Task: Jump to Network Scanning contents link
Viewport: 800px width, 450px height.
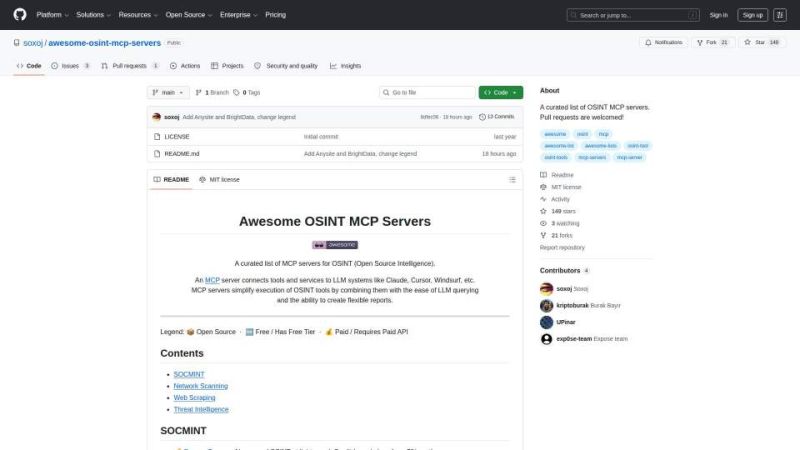Action: coord(201,386)
